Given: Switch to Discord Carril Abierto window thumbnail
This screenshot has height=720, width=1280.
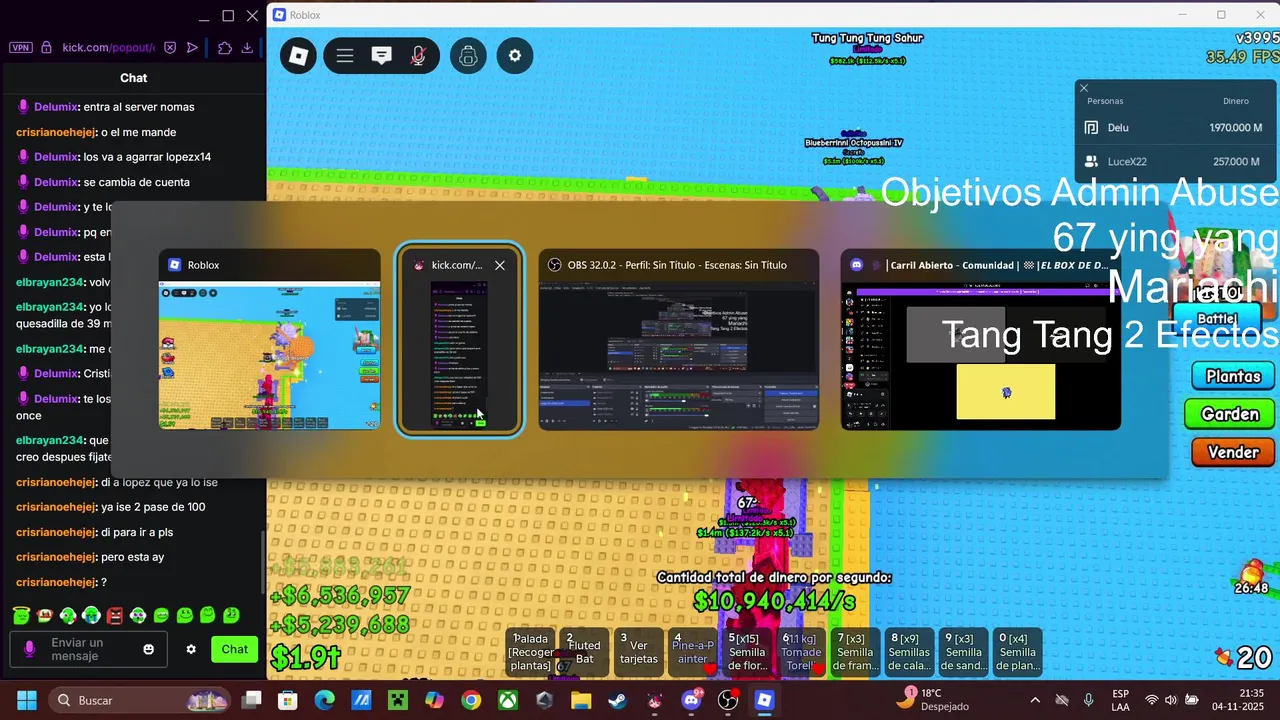Looking at the screenshot, I should point(980,340).
